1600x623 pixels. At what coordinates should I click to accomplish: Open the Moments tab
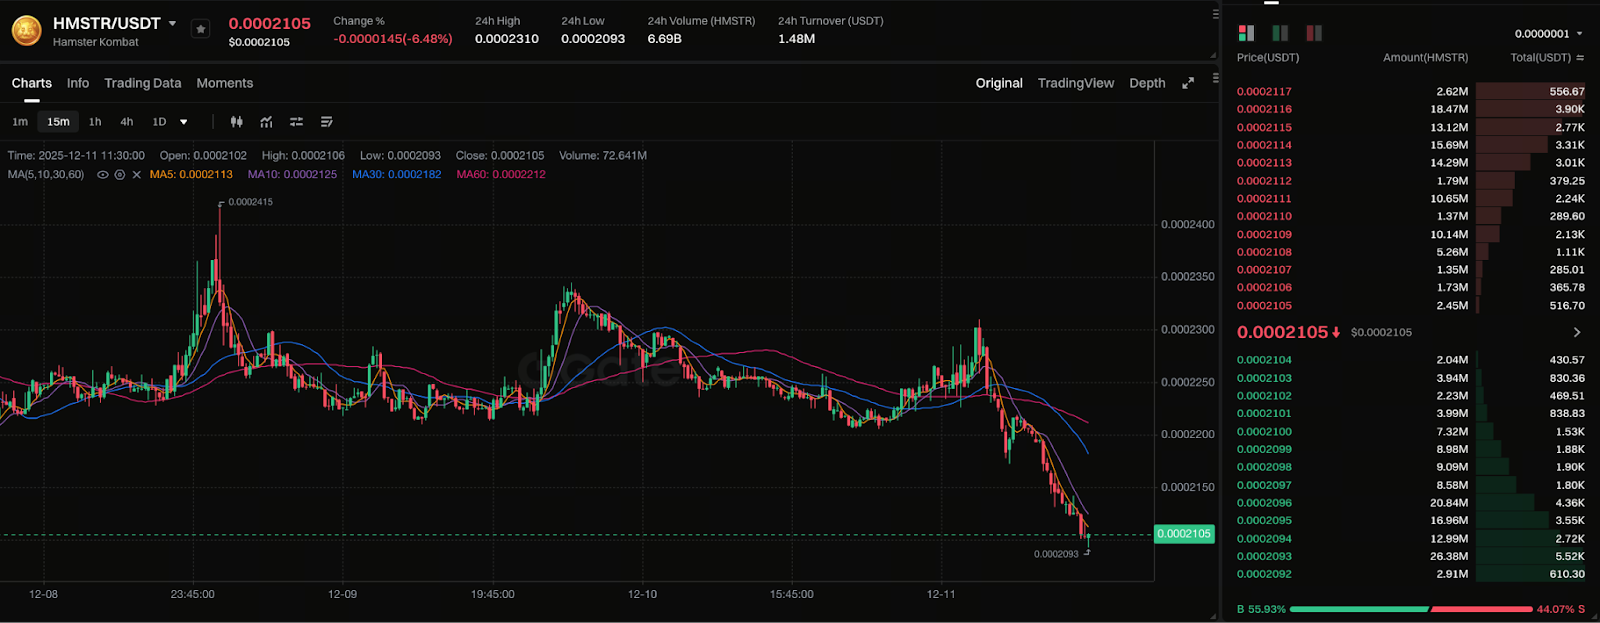coord(225,83)
